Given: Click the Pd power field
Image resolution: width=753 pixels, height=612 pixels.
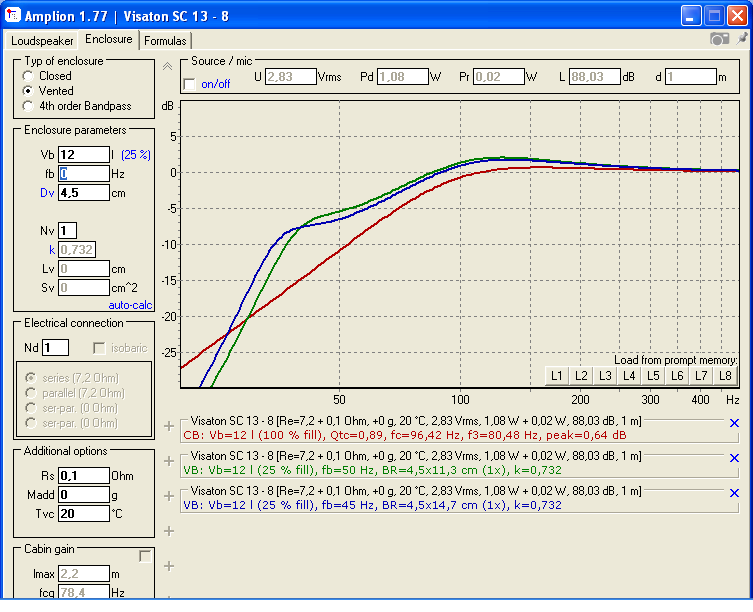Looking at the screenshot, I should point(402,76).
